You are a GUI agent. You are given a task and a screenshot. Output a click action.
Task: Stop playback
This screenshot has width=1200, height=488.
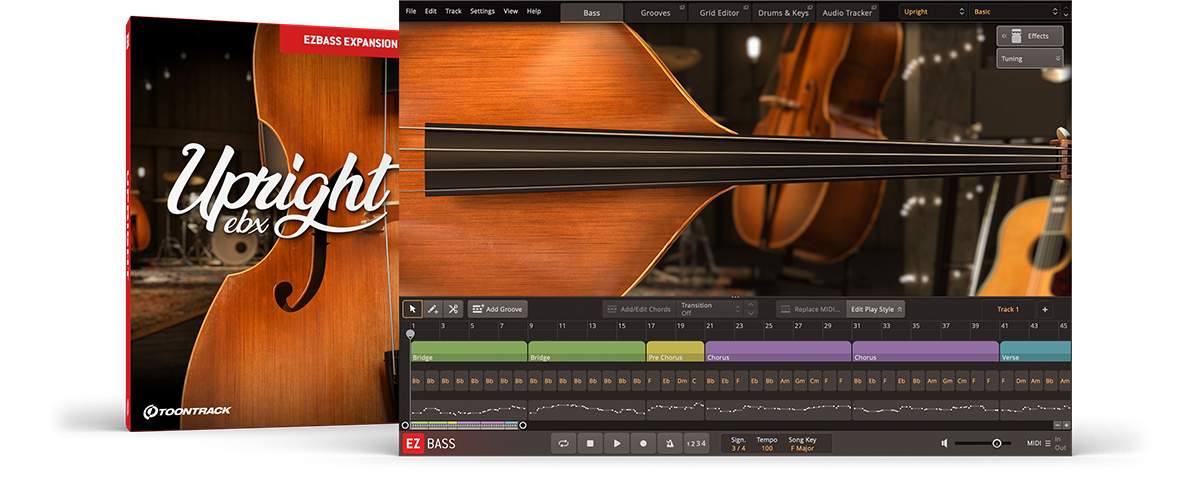coord(591,443)
